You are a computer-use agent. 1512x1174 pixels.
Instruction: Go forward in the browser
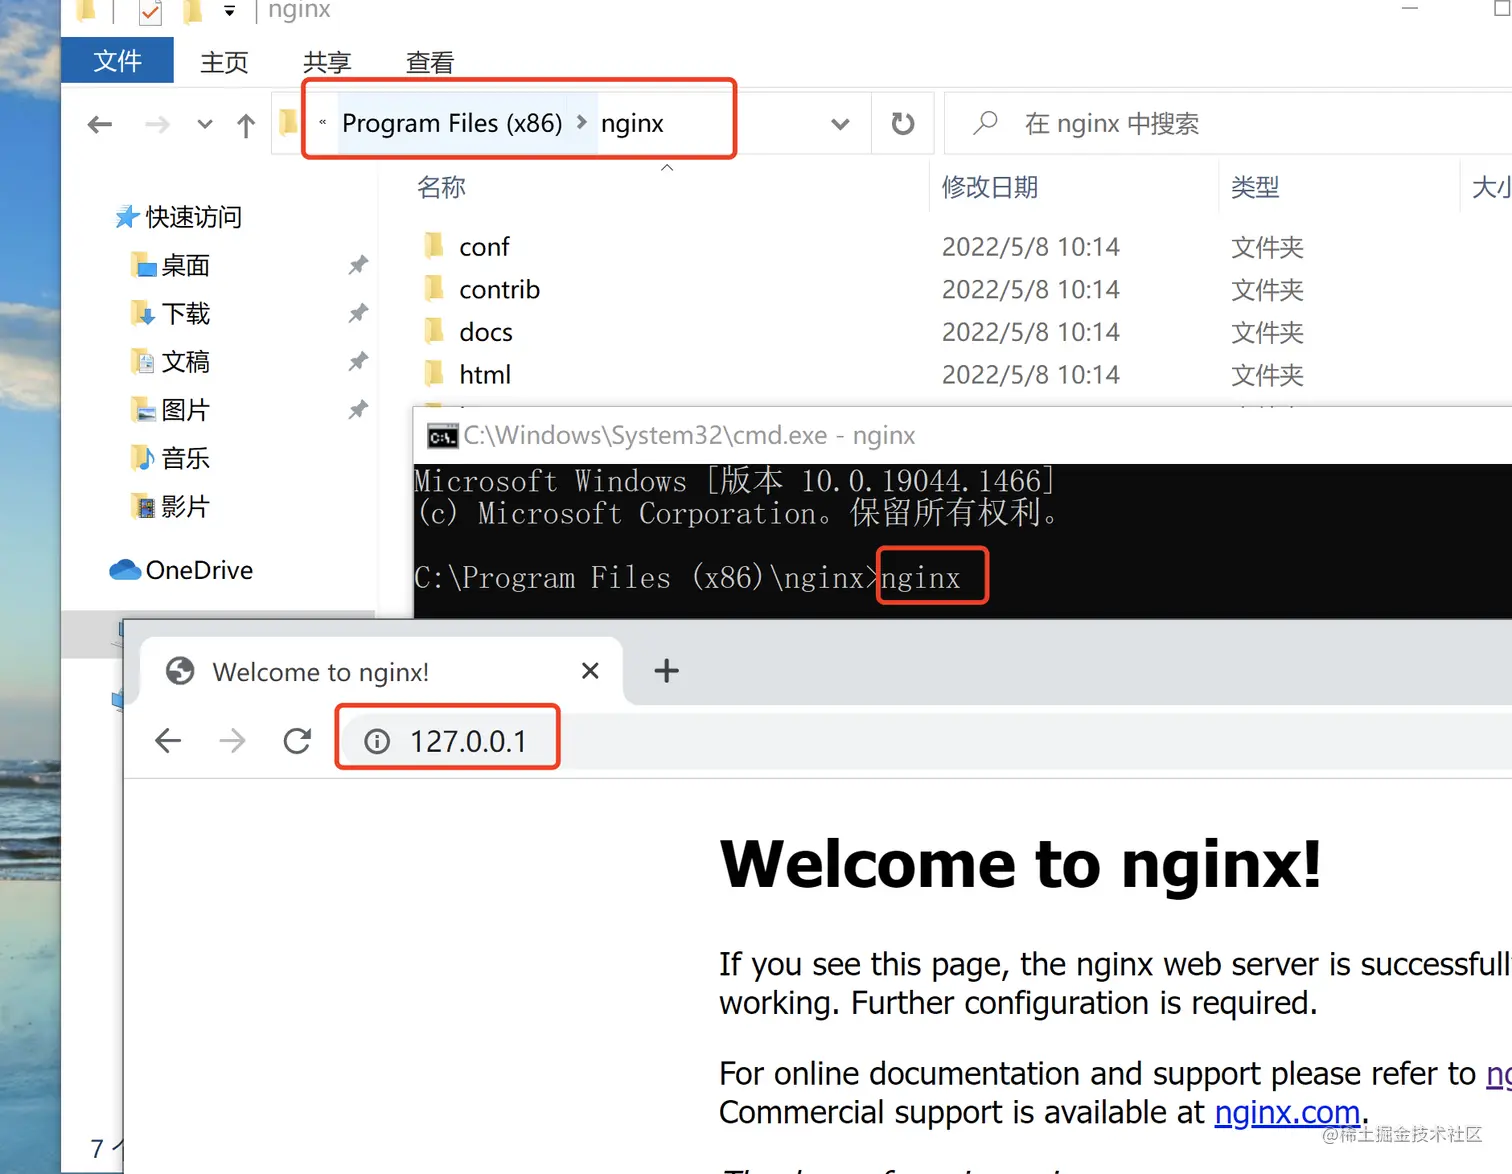tap(232, 741)
